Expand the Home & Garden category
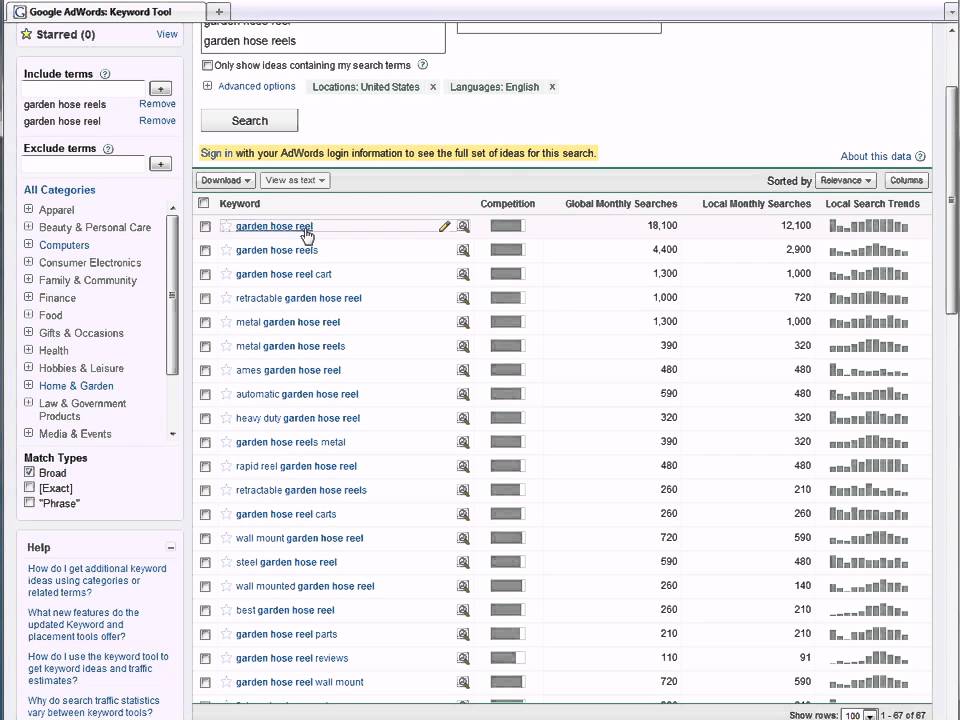This screenshot has height=720, width=960. (x=28, y=385)
